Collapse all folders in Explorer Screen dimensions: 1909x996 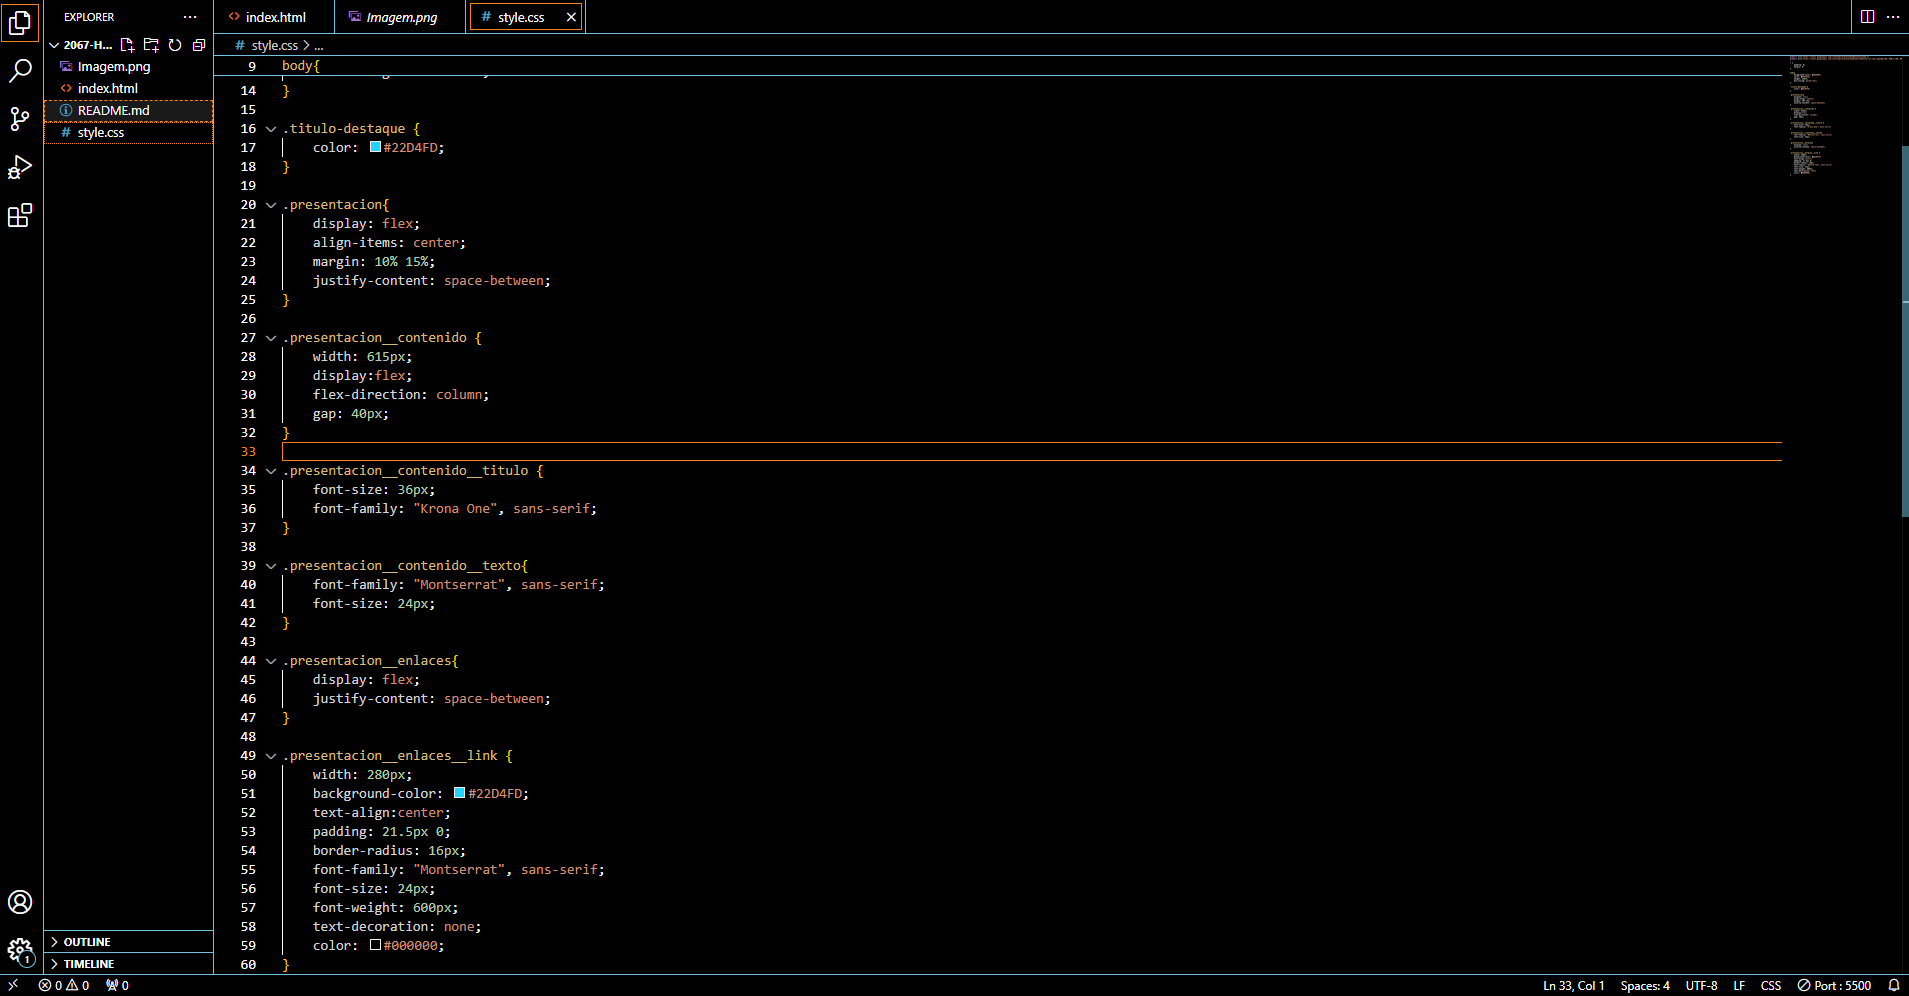point(199,45)
